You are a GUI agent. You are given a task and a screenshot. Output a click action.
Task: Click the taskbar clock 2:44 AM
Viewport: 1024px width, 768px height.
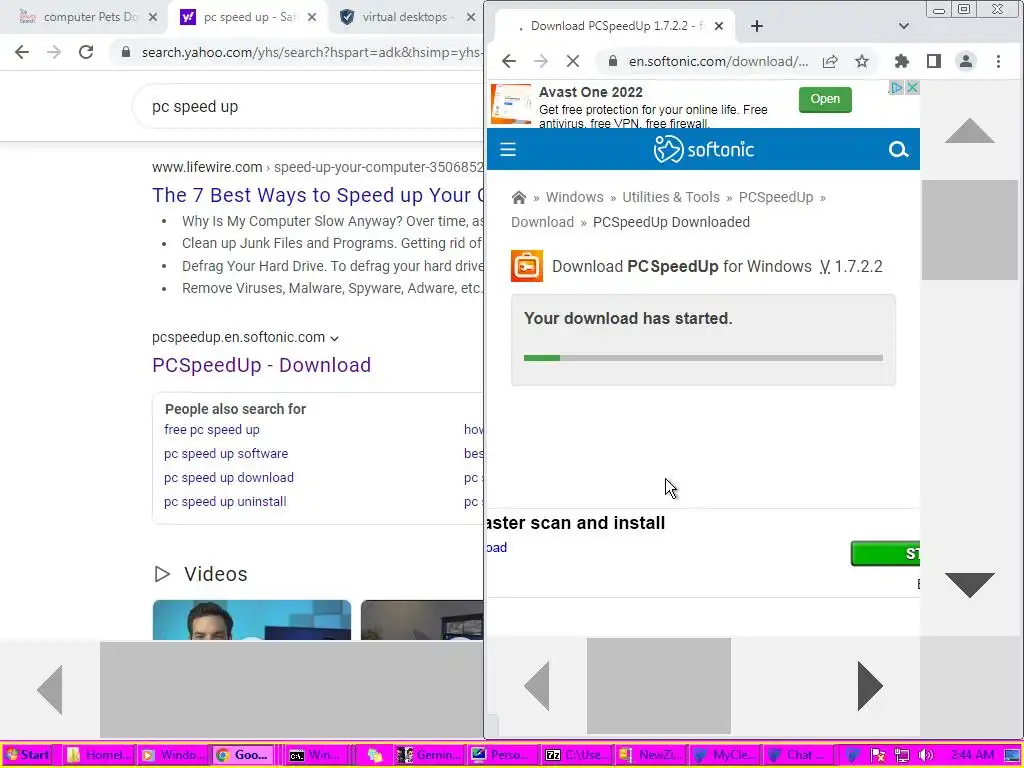(x=972, y=755)
